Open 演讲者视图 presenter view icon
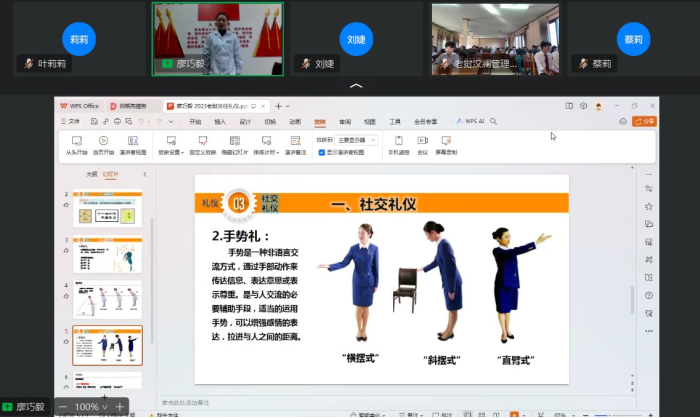The width and height of the screenshot is (700, 418). 132,142
